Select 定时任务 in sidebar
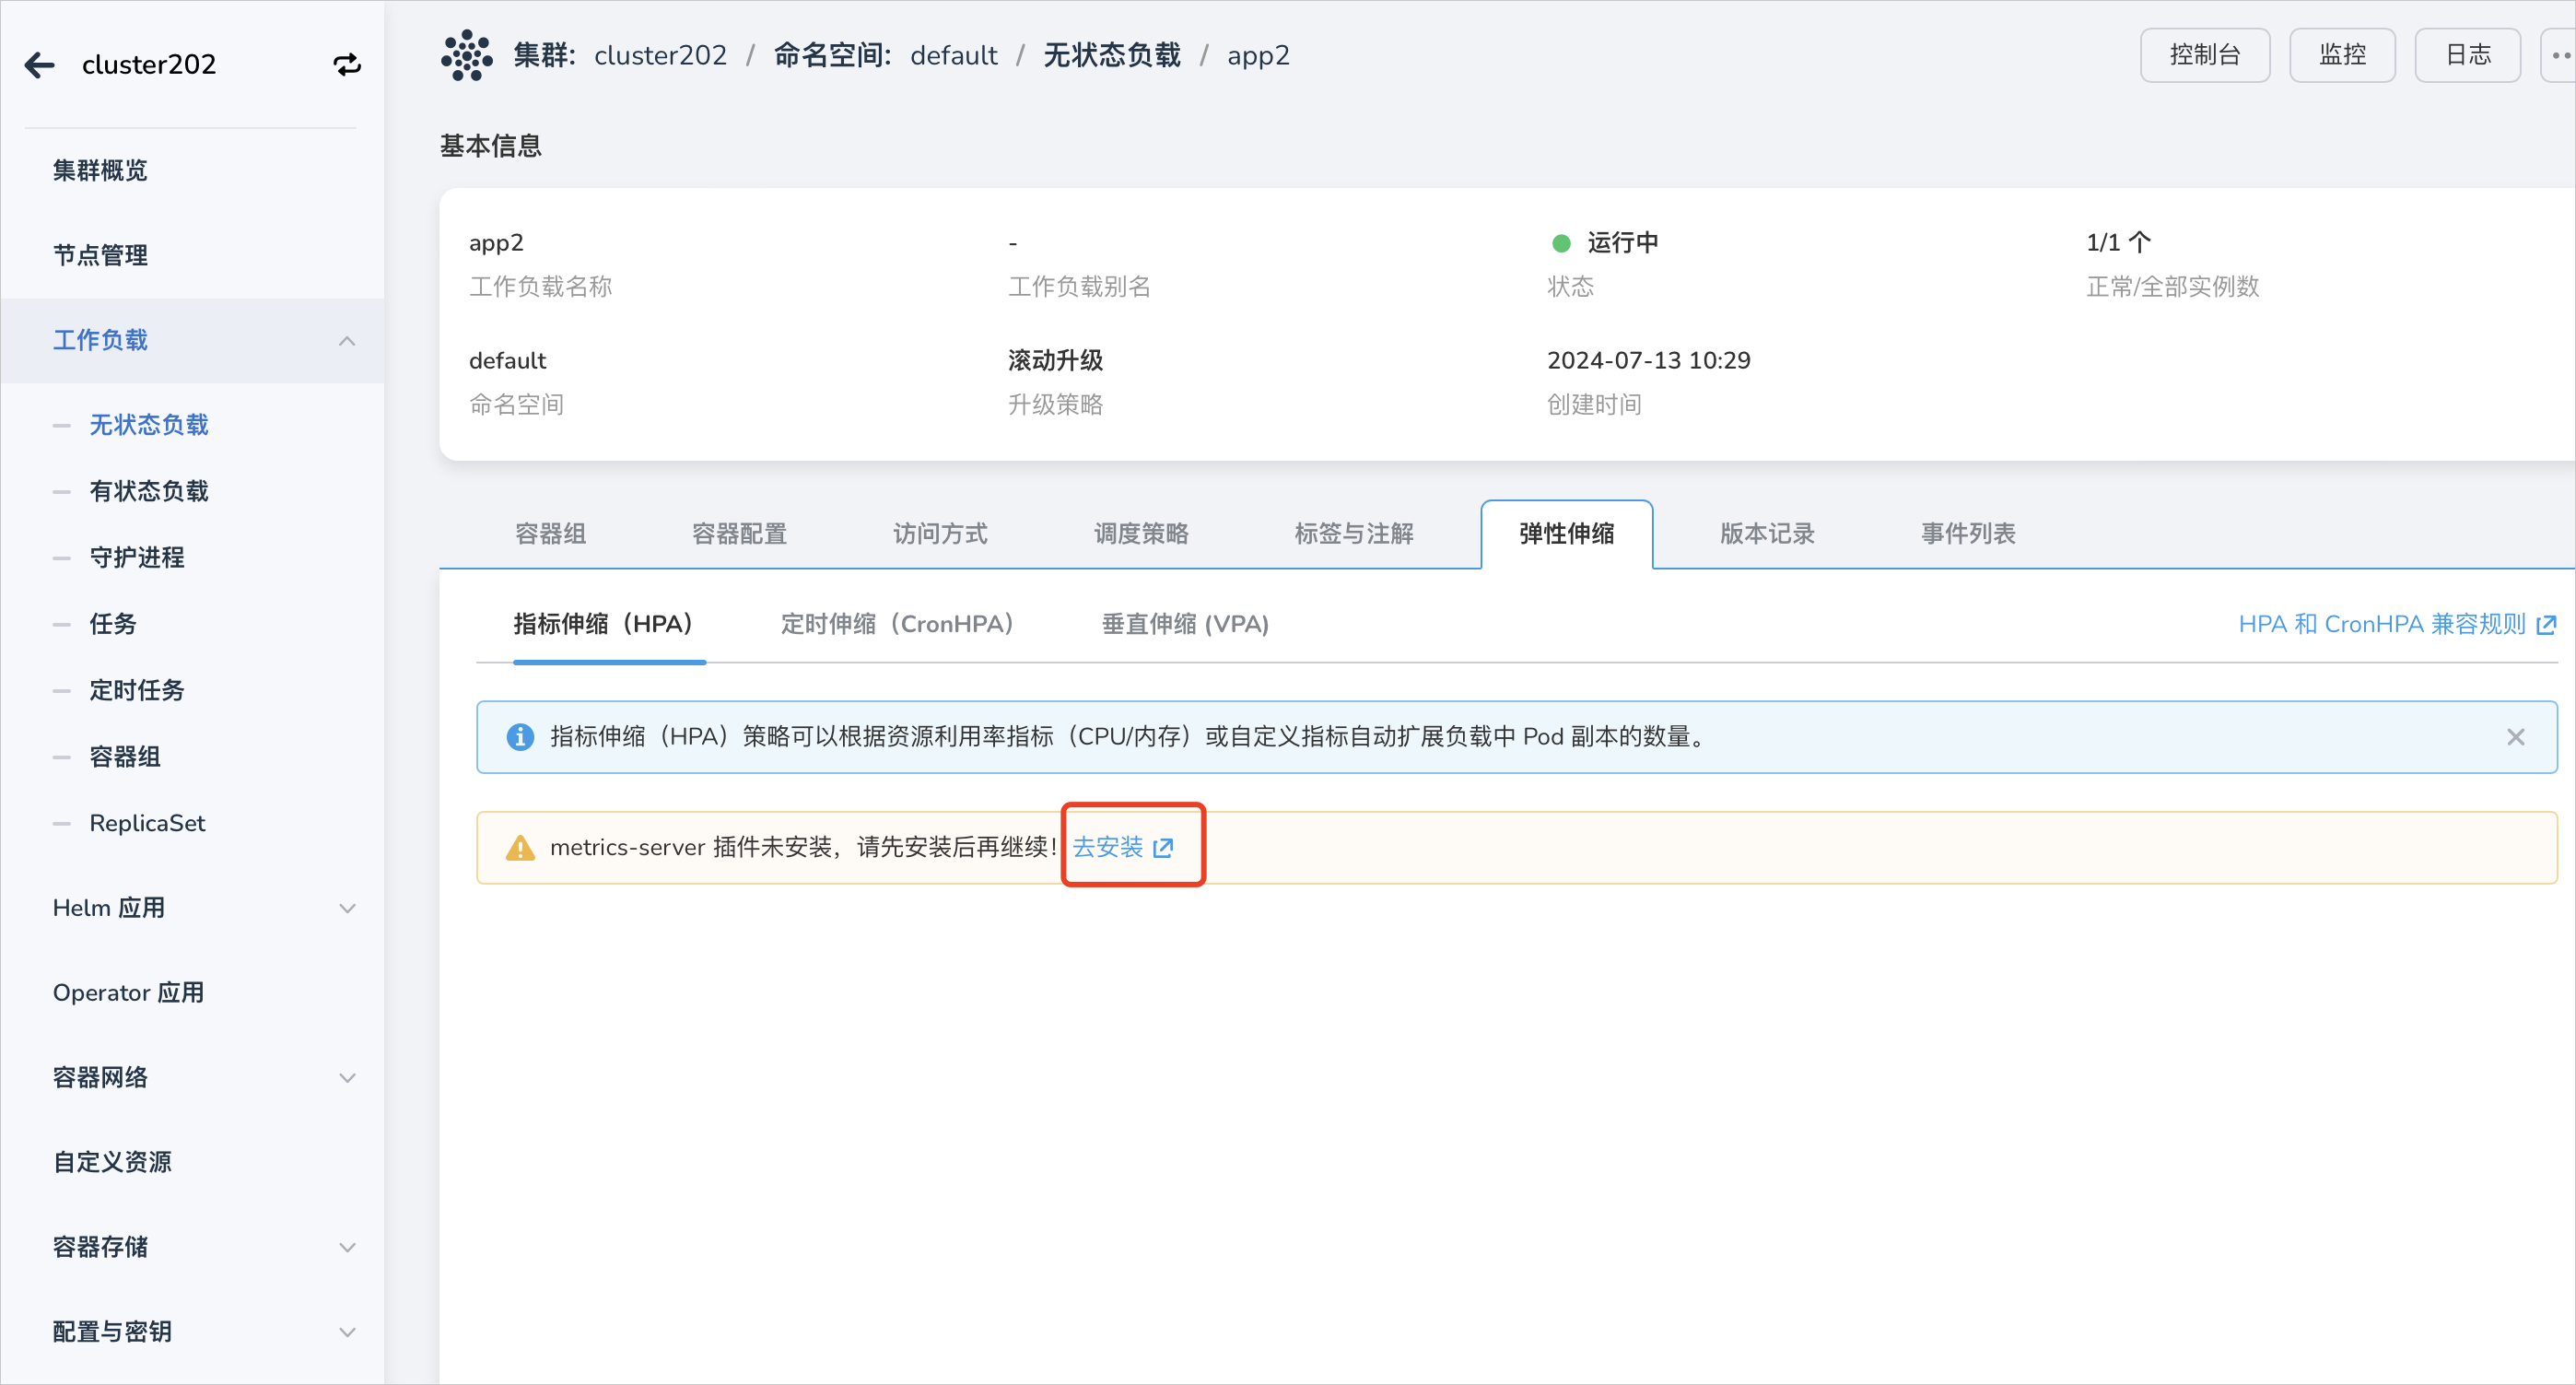Viewport: 2576px width, 1385px height. [x=137, y=690]
